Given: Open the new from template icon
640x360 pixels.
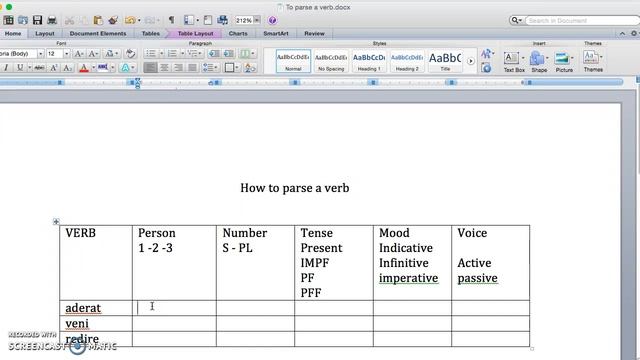Looking at the screenshot, I should click(x=8, y=20).
